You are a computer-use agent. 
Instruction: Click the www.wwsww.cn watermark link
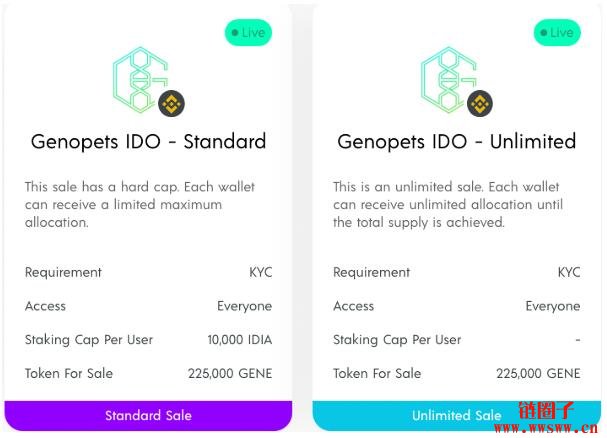546,428
